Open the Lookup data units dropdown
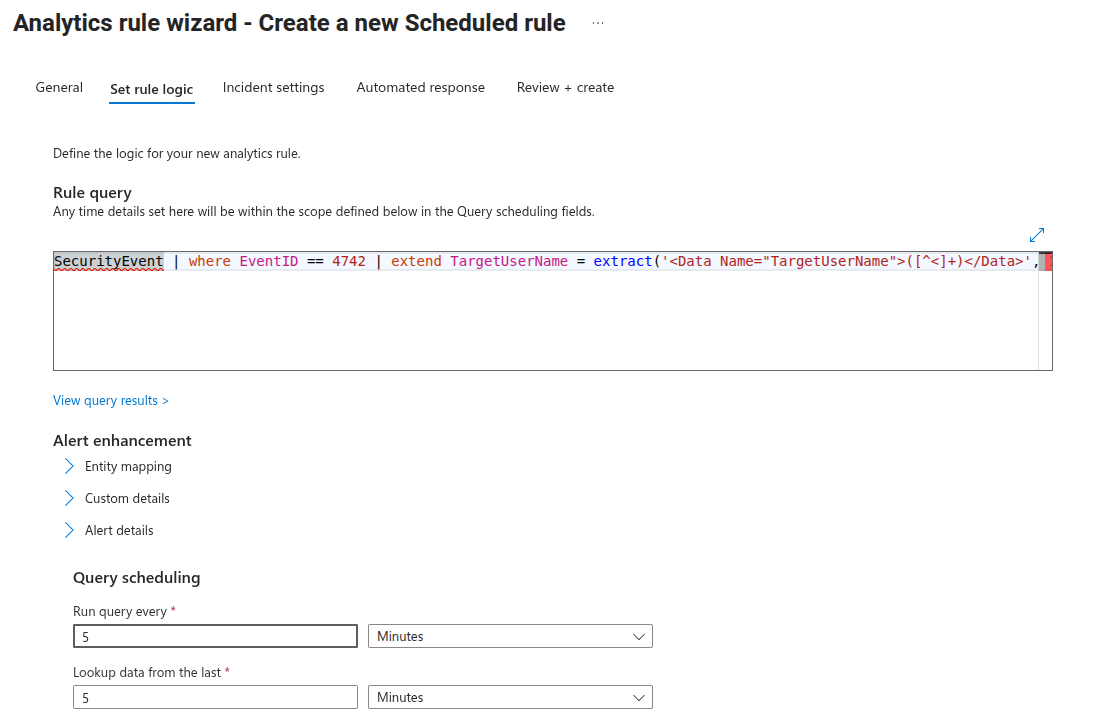 (x=510, y=697)
